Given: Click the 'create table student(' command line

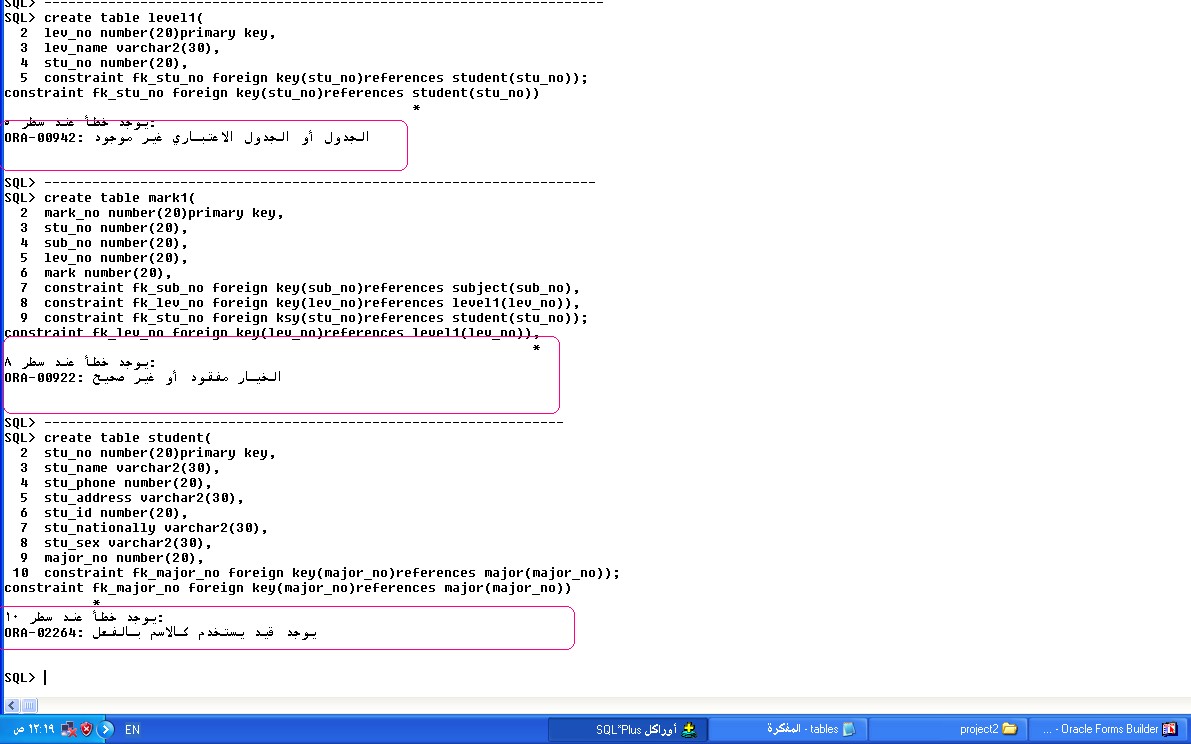Looking at the screenshot, I should (x=128, y=438).
